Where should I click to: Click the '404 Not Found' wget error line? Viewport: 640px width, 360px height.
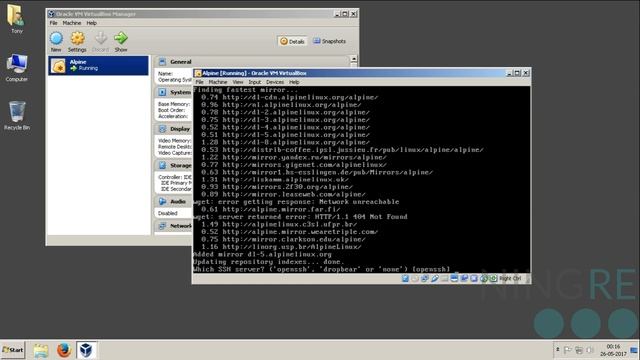click(300, 217)
